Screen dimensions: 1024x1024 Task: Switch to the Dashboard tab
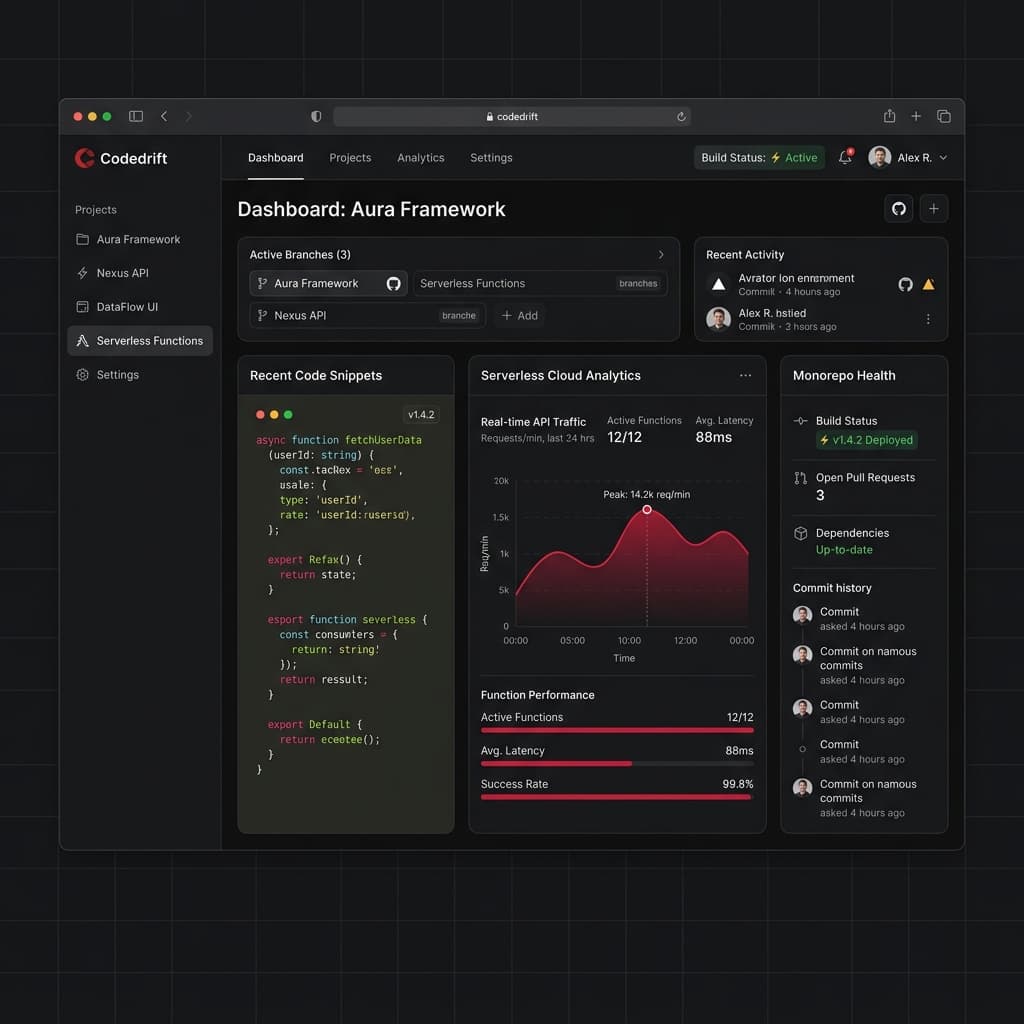pos(276,157)
